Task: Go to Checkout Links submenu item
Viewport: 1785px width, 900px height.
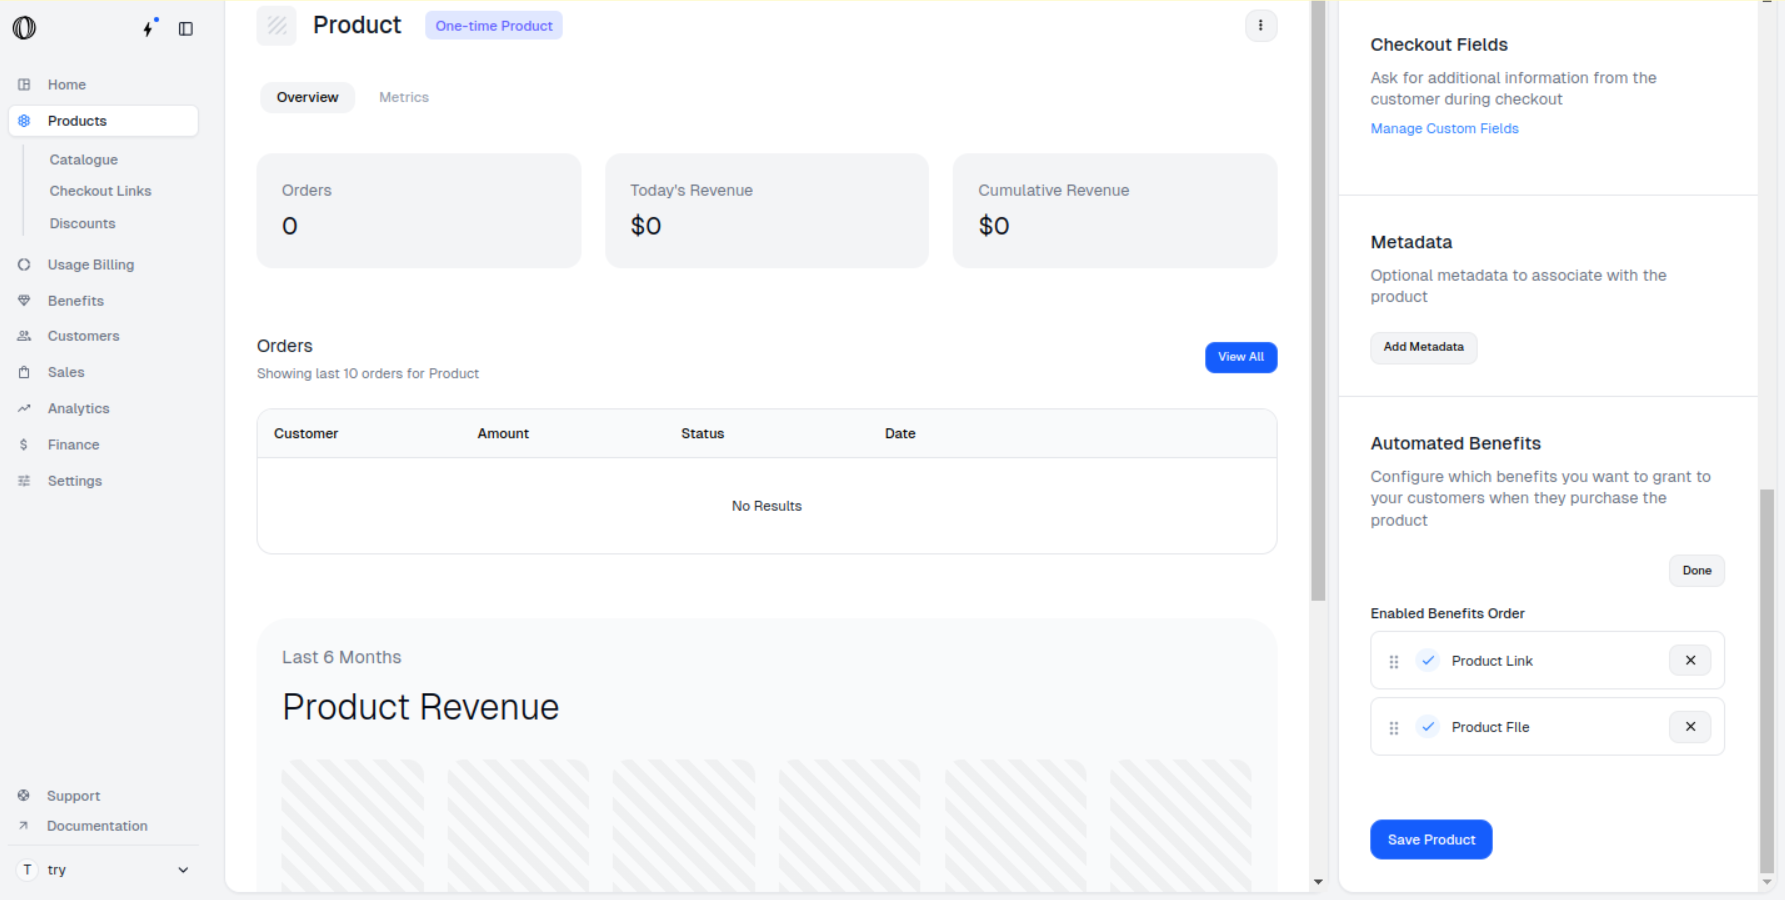Action: pyautogui.click(x=100, y=191)
